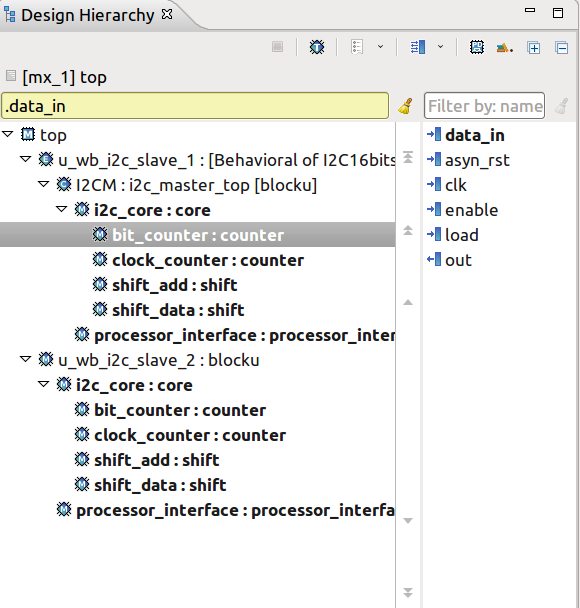Click the load port icon
Image resolution: width=580 pixels, height=608 pixels.
tap(434, 235)
